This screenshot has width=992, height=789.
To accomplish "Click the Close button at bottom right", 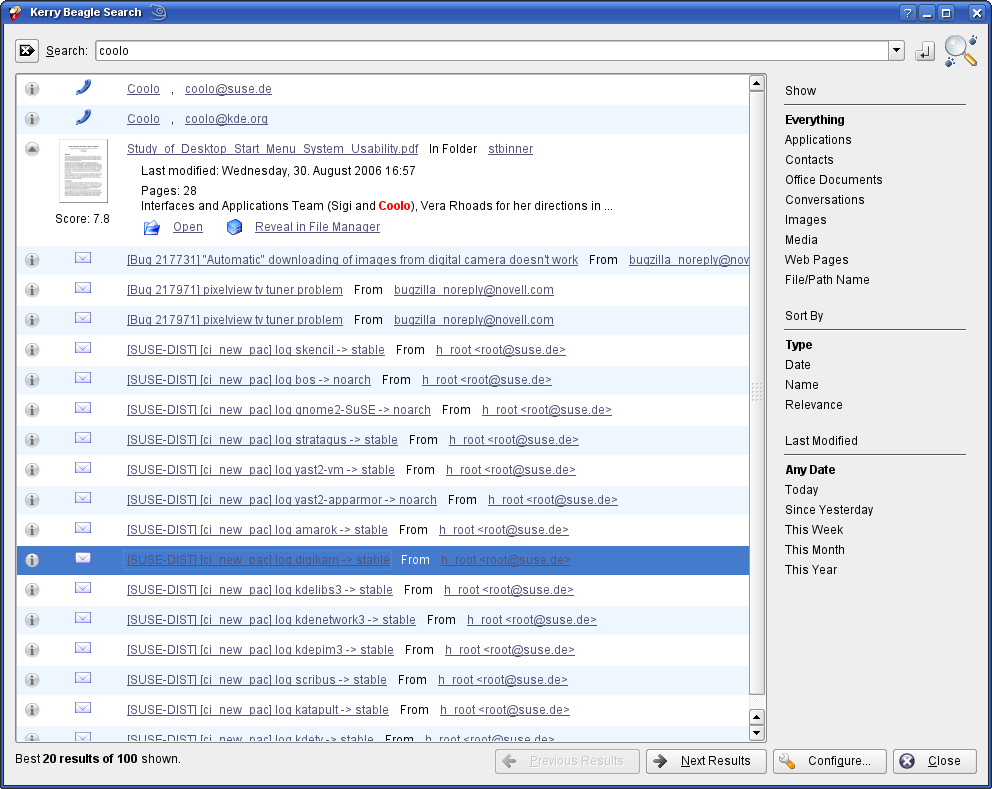I will click(x=934, y=761).
